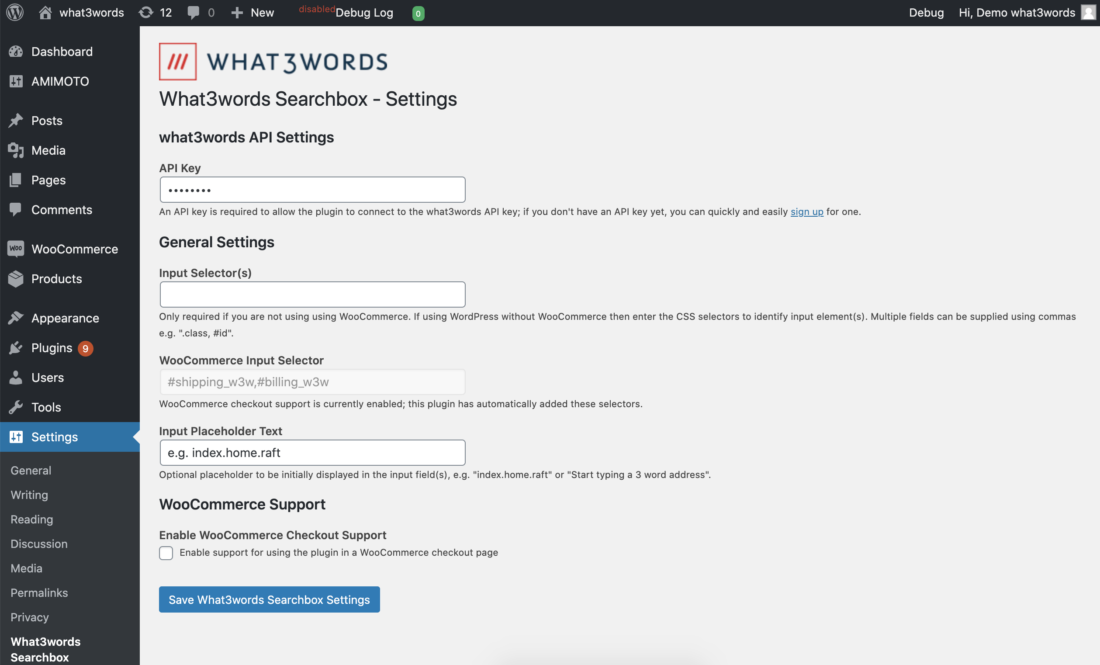Viewport: 1100px width, 665px height.
Task: Open the Discussion settings submenu
Action: pyautogui.click(x=39, y=544)
